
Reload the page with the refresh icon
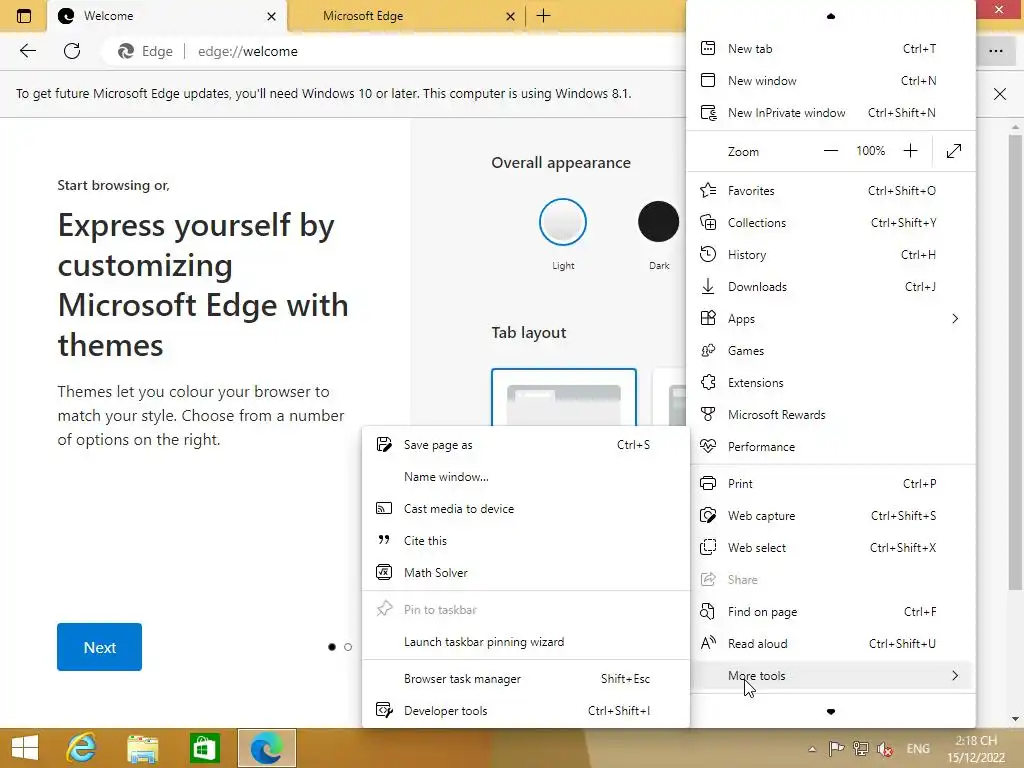(x=72, y=51)
